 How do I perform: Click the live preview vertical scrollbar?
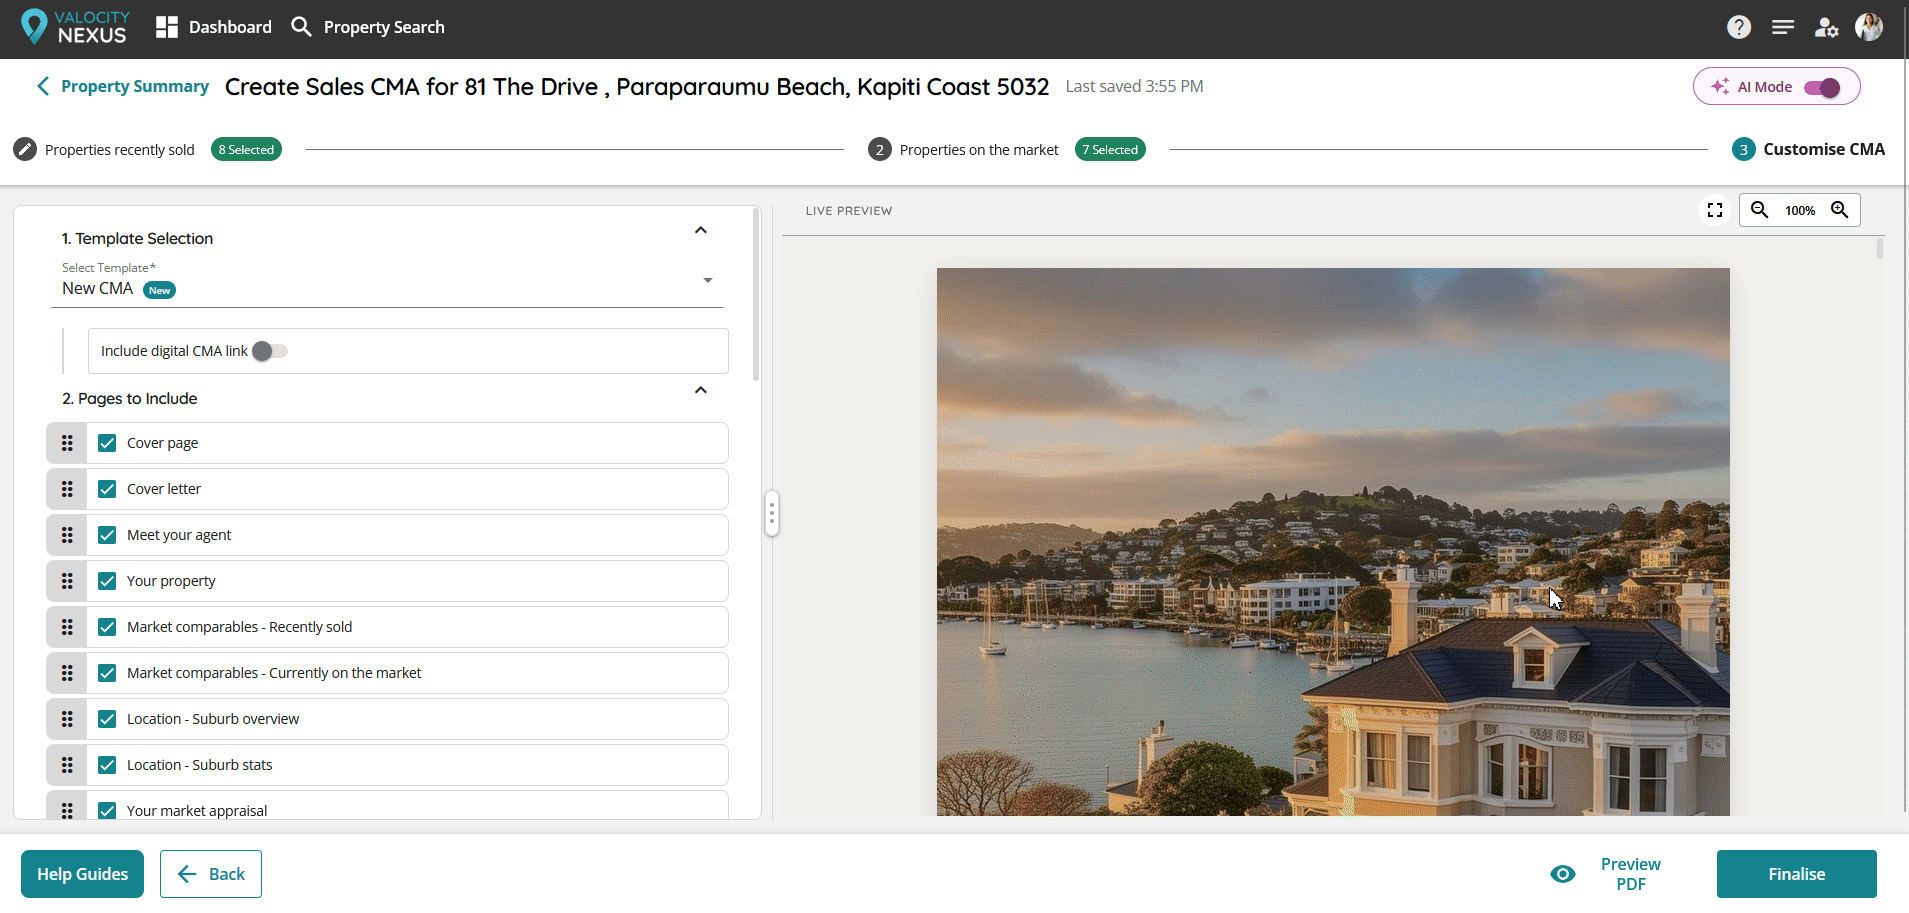(x=1880, y=248)
